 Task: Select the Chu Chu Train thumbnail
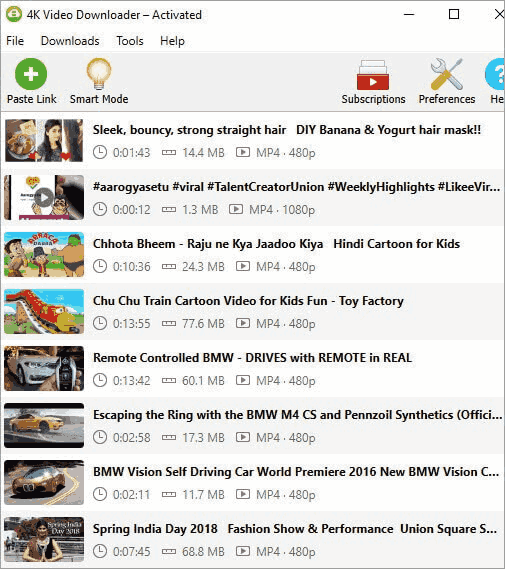pyautogui.click(x=44, y=311)
